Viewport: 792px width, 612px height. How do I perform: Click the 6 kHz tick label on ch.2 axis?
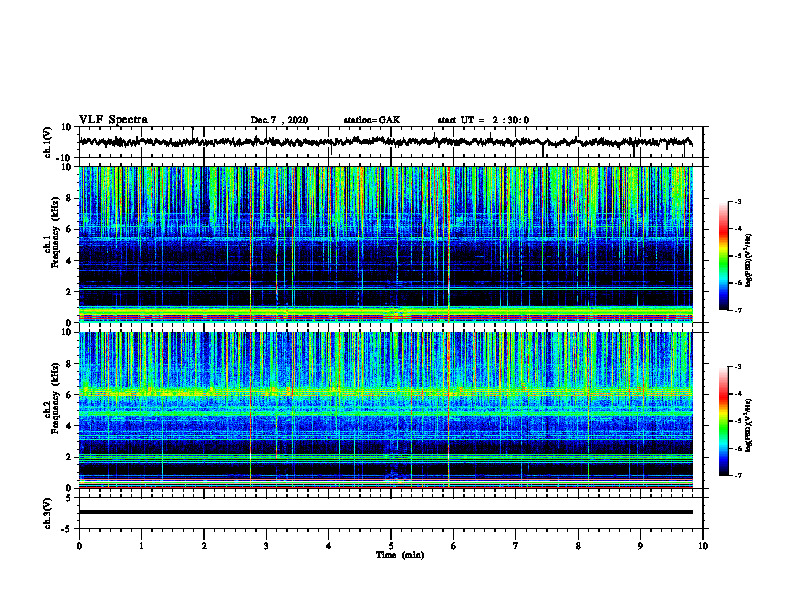69,395
